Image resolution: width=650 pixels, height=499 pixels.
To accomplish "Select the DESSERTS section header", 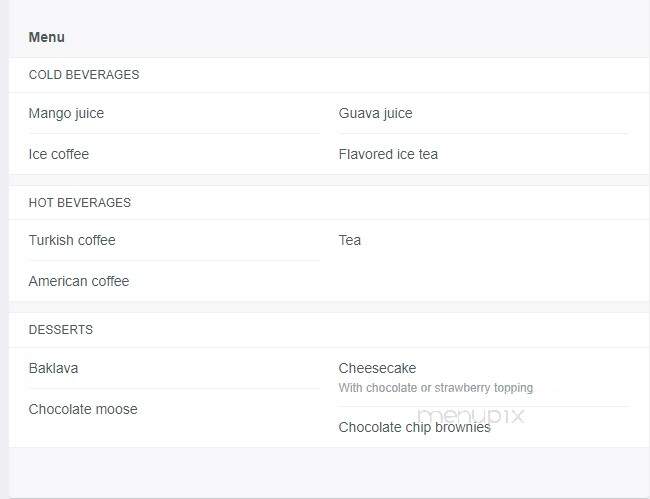I will pyautogui.click(x=61, y=330).
